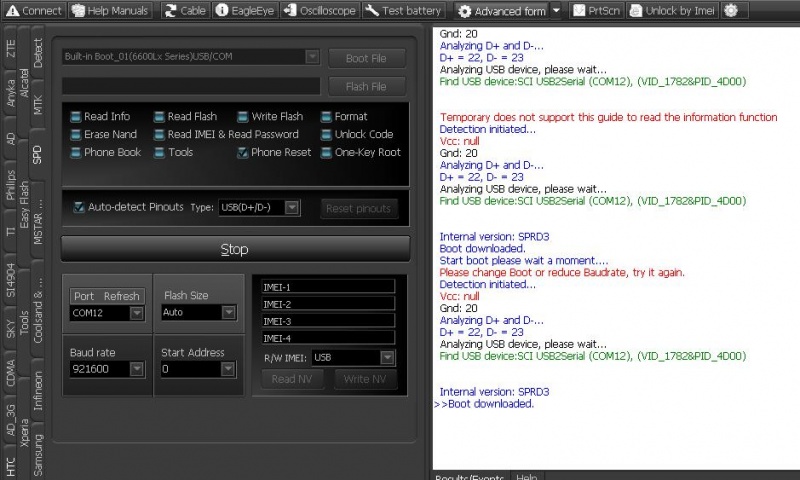Screen dimensions: 800x480
Task: Click into the IMEI-1 input field
Action: point(327,287)
